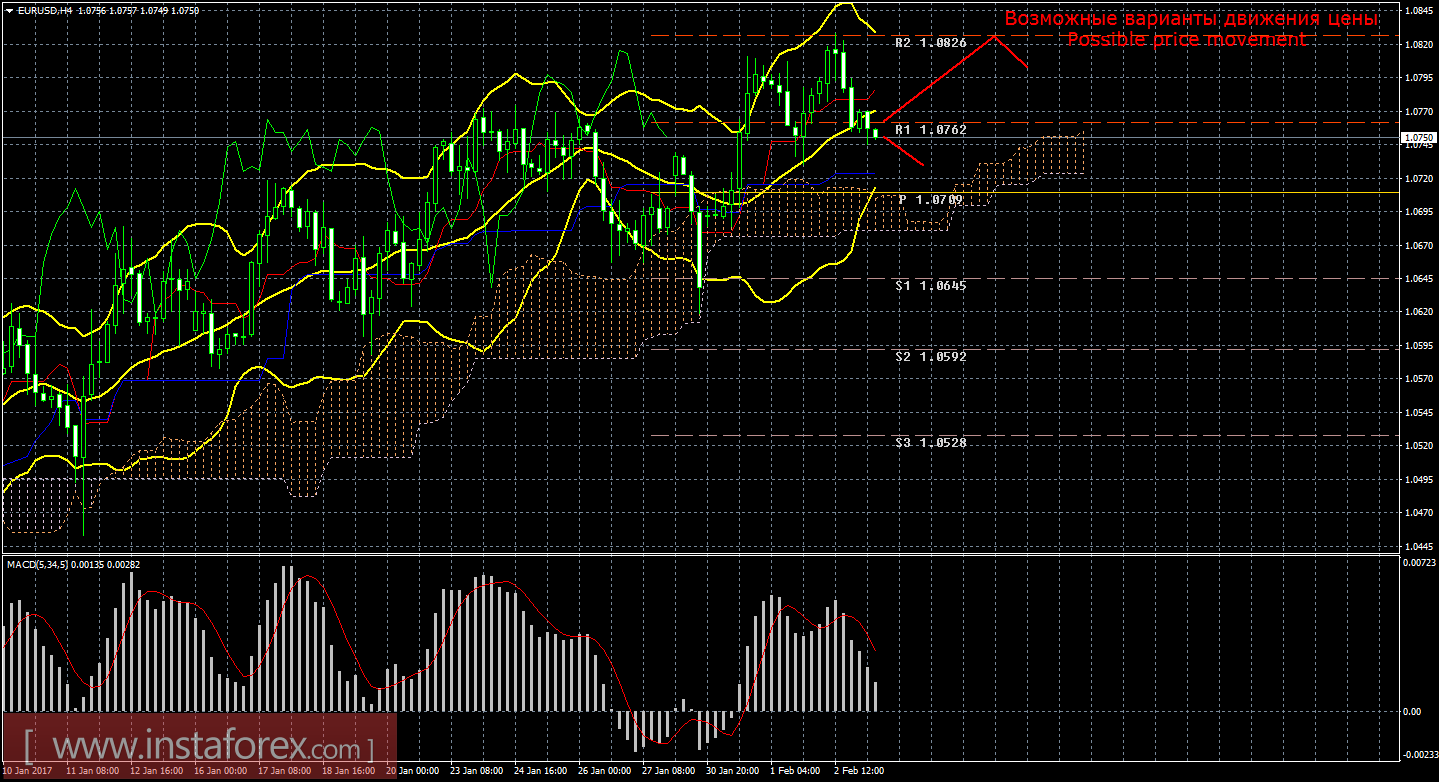Click the 10 Jan 2017 date label
The width and height of the screenshot is (1439, 782).
click(x=29, y=772)
